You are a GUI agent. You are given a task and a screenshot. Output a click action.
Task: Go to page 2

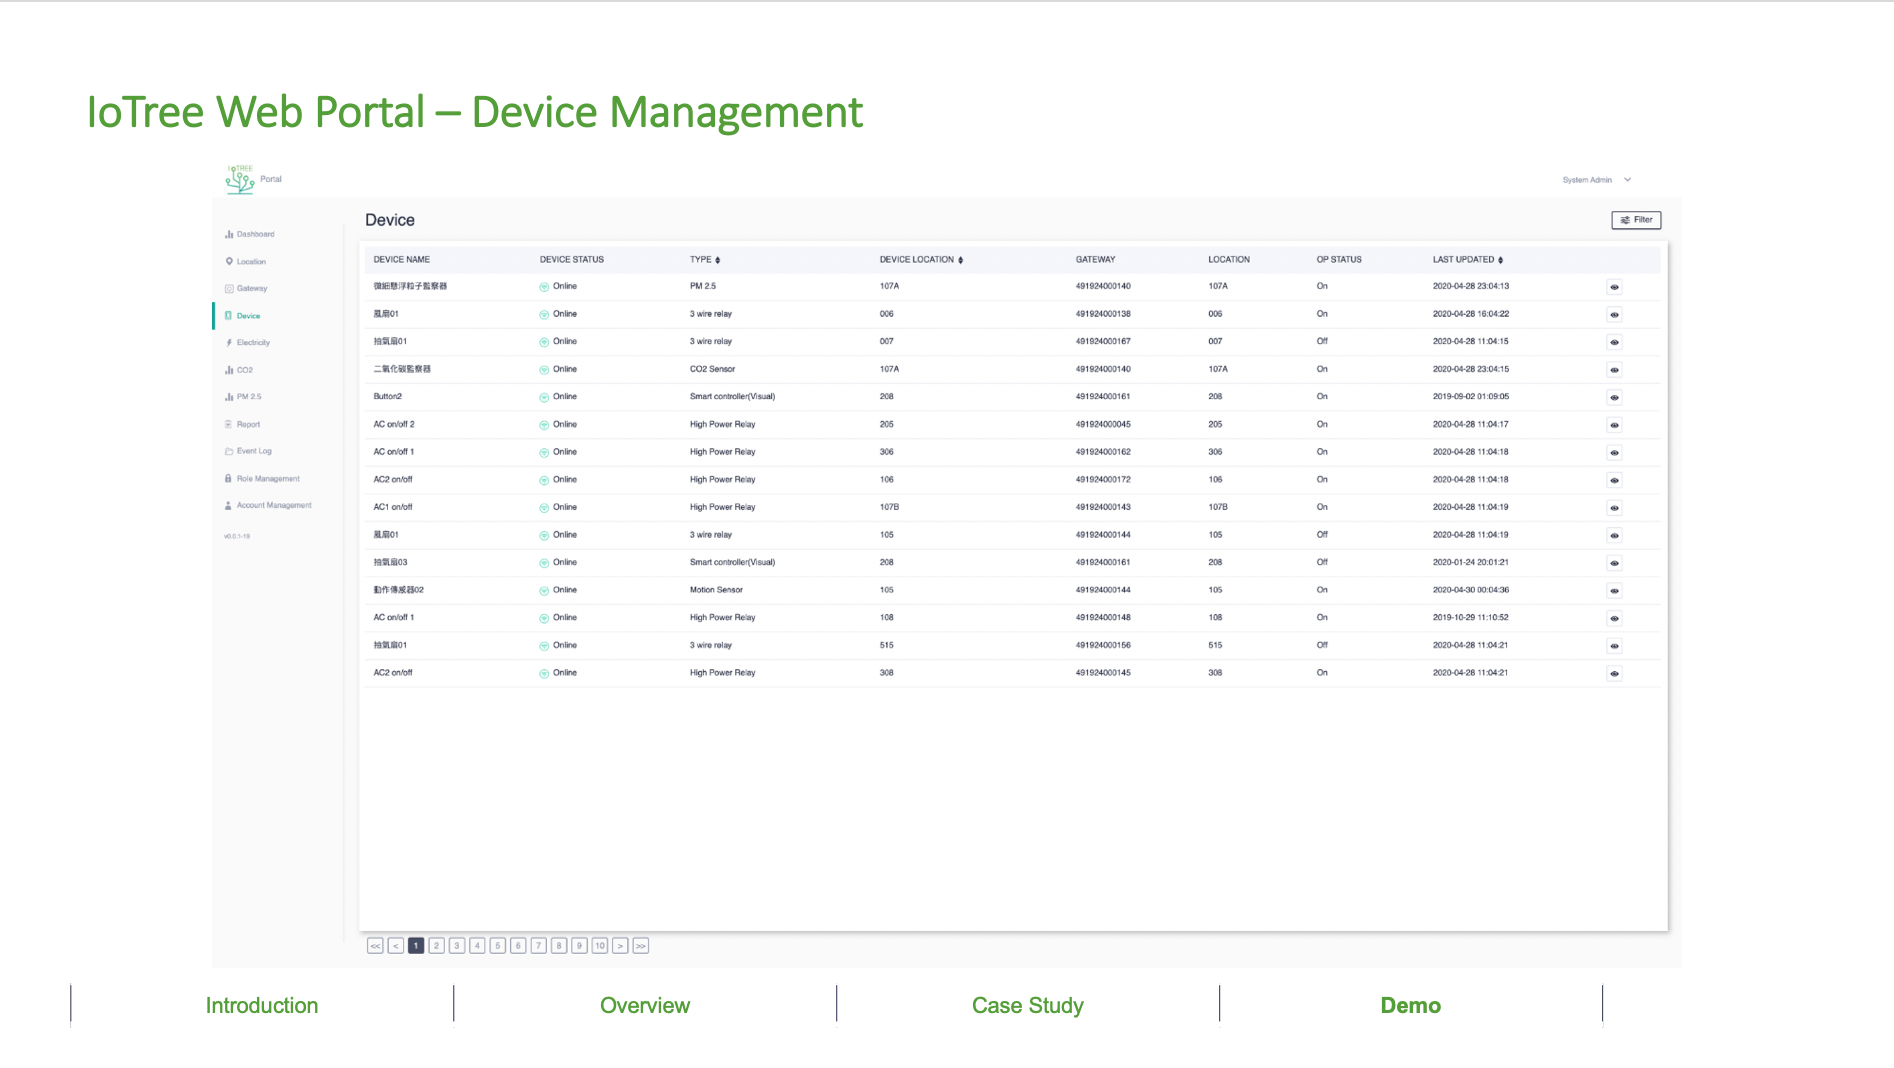[436, 946]
